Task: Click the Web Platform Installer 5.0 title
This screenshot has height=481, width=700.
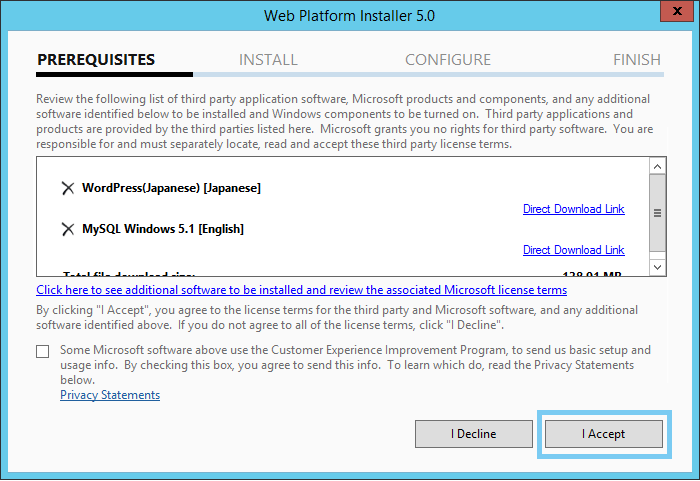Action: coord(349,16)
